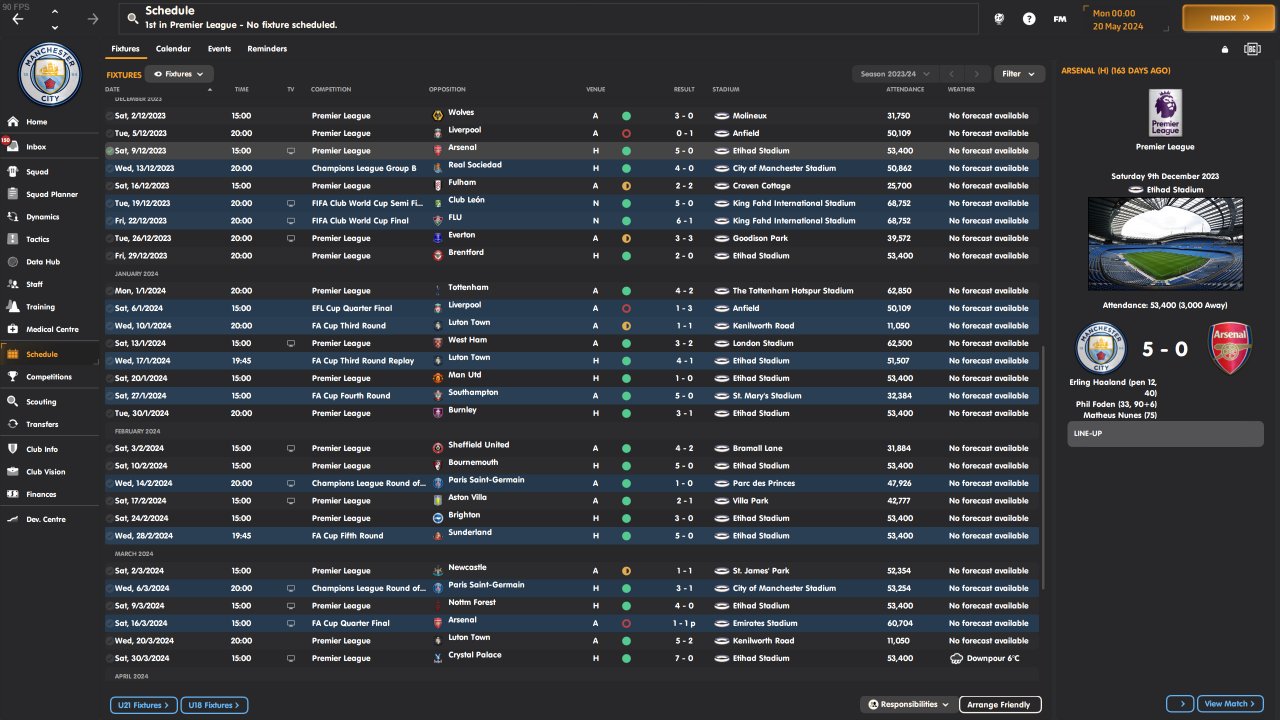Image resolution: width=1280 pixels, height=720 pixels.
Task: Open Competitions in the sidebar
Action: point(50,377)
